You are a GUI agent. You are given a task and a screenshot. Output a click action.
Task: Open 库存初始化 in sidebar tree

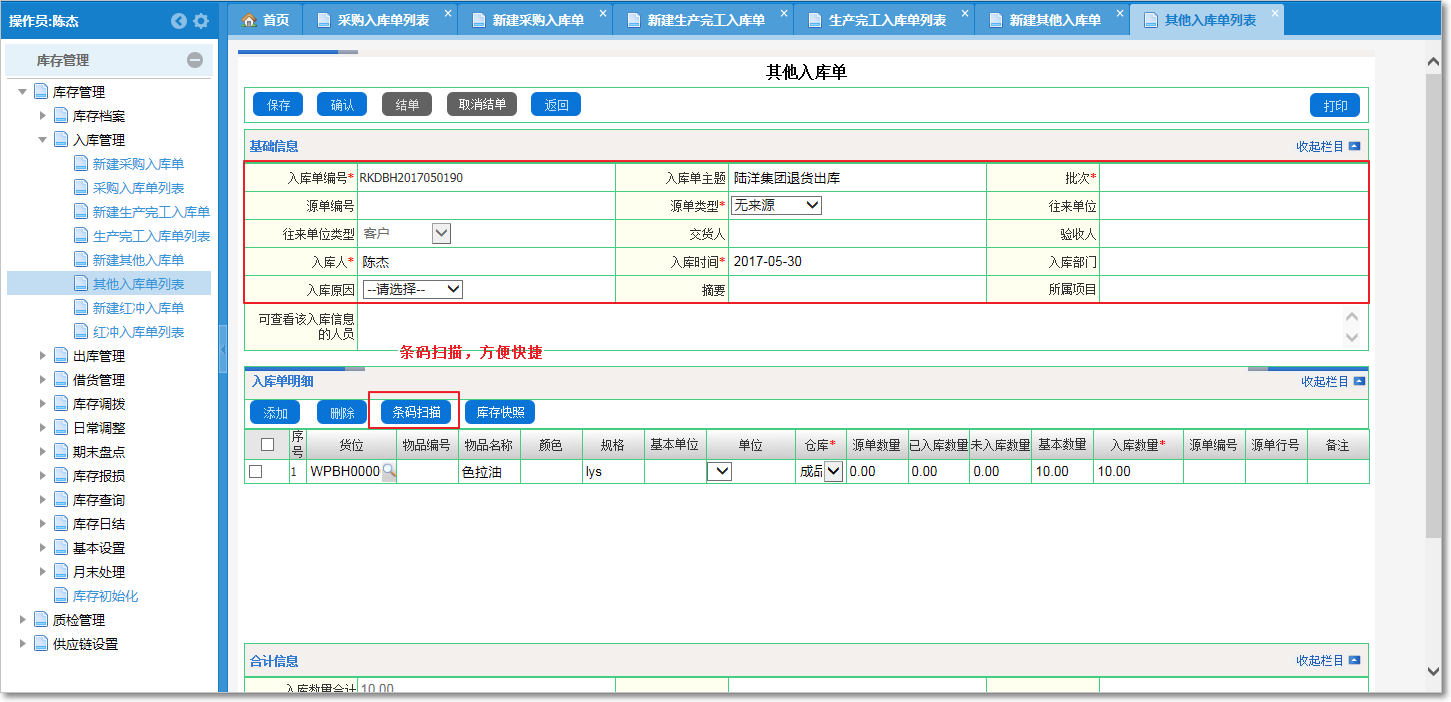105,596
